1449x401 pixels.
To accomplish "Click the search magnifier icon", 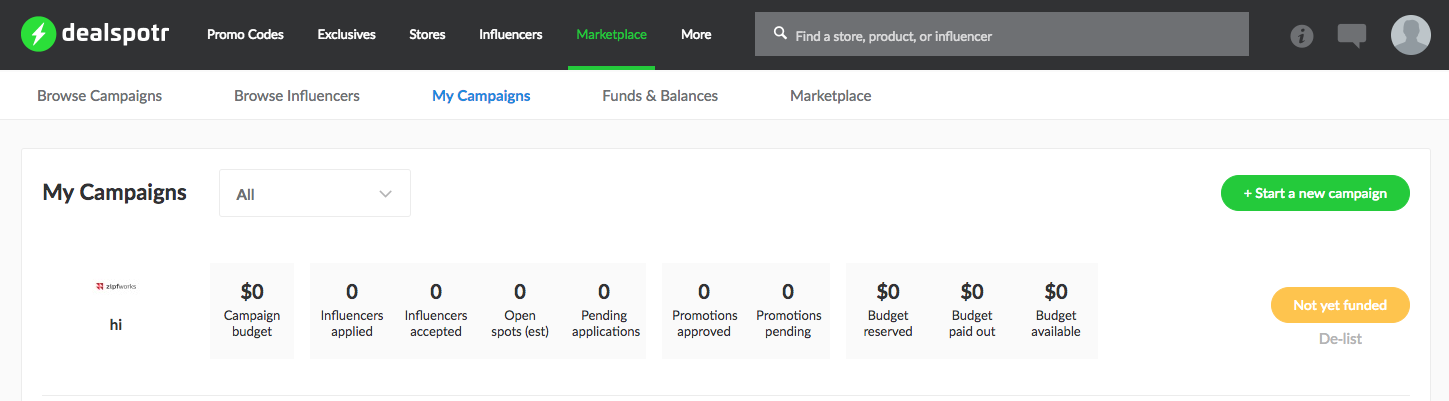I will [781, 34].
